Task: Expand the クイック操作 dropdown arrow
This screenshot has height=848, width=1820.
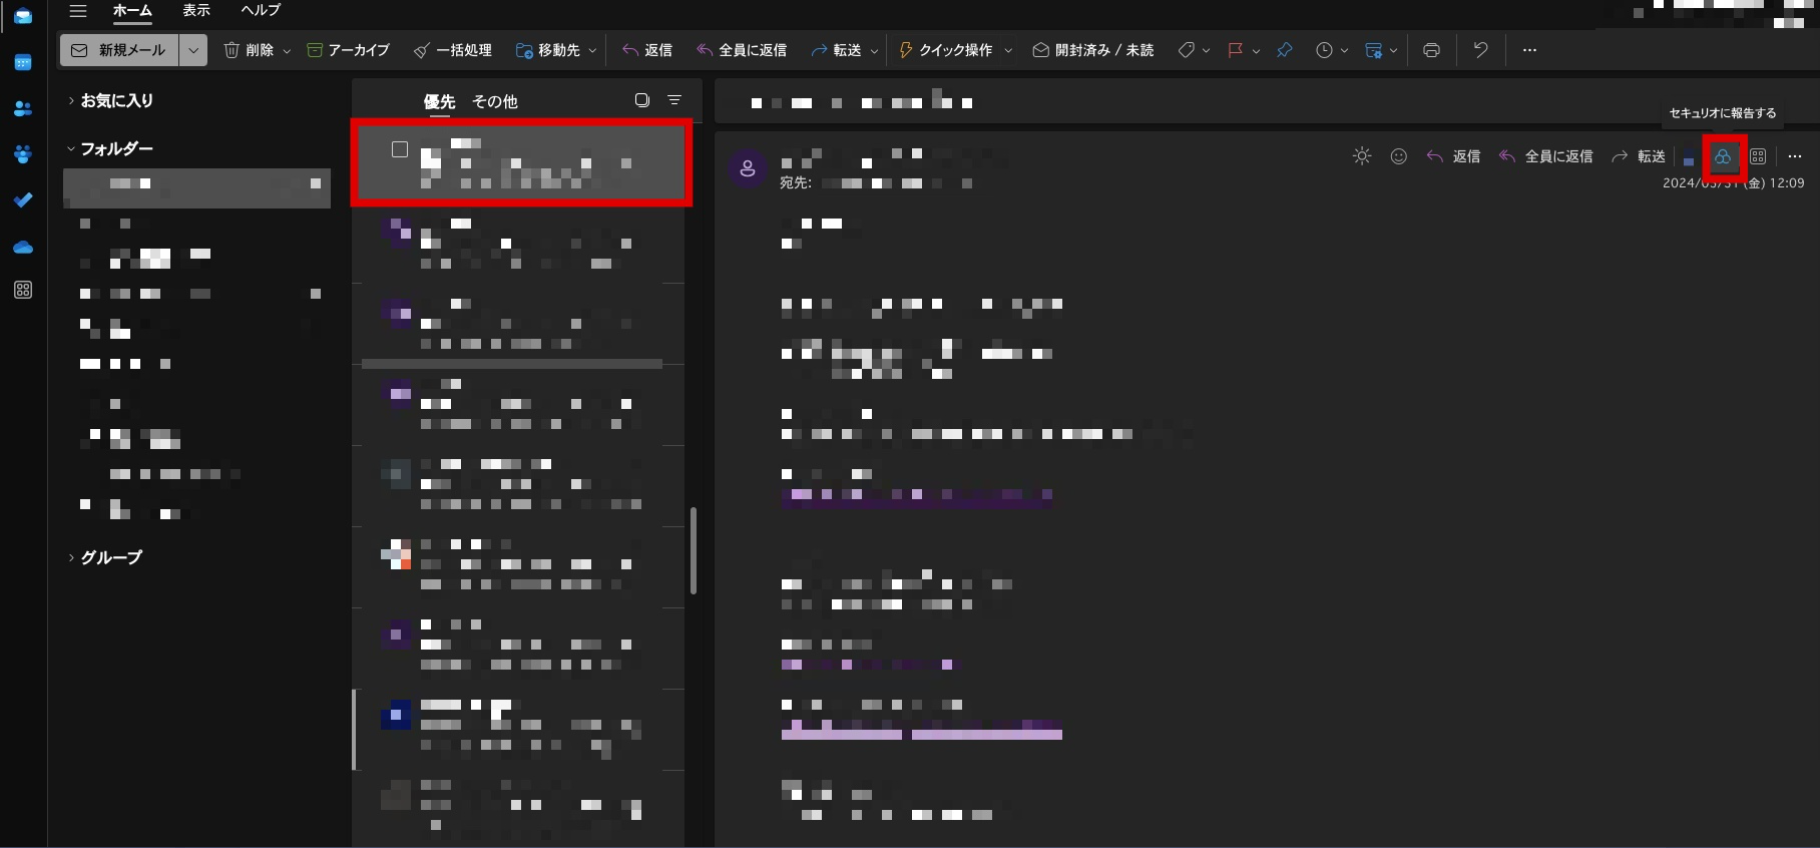Action: click(1008, 51)
